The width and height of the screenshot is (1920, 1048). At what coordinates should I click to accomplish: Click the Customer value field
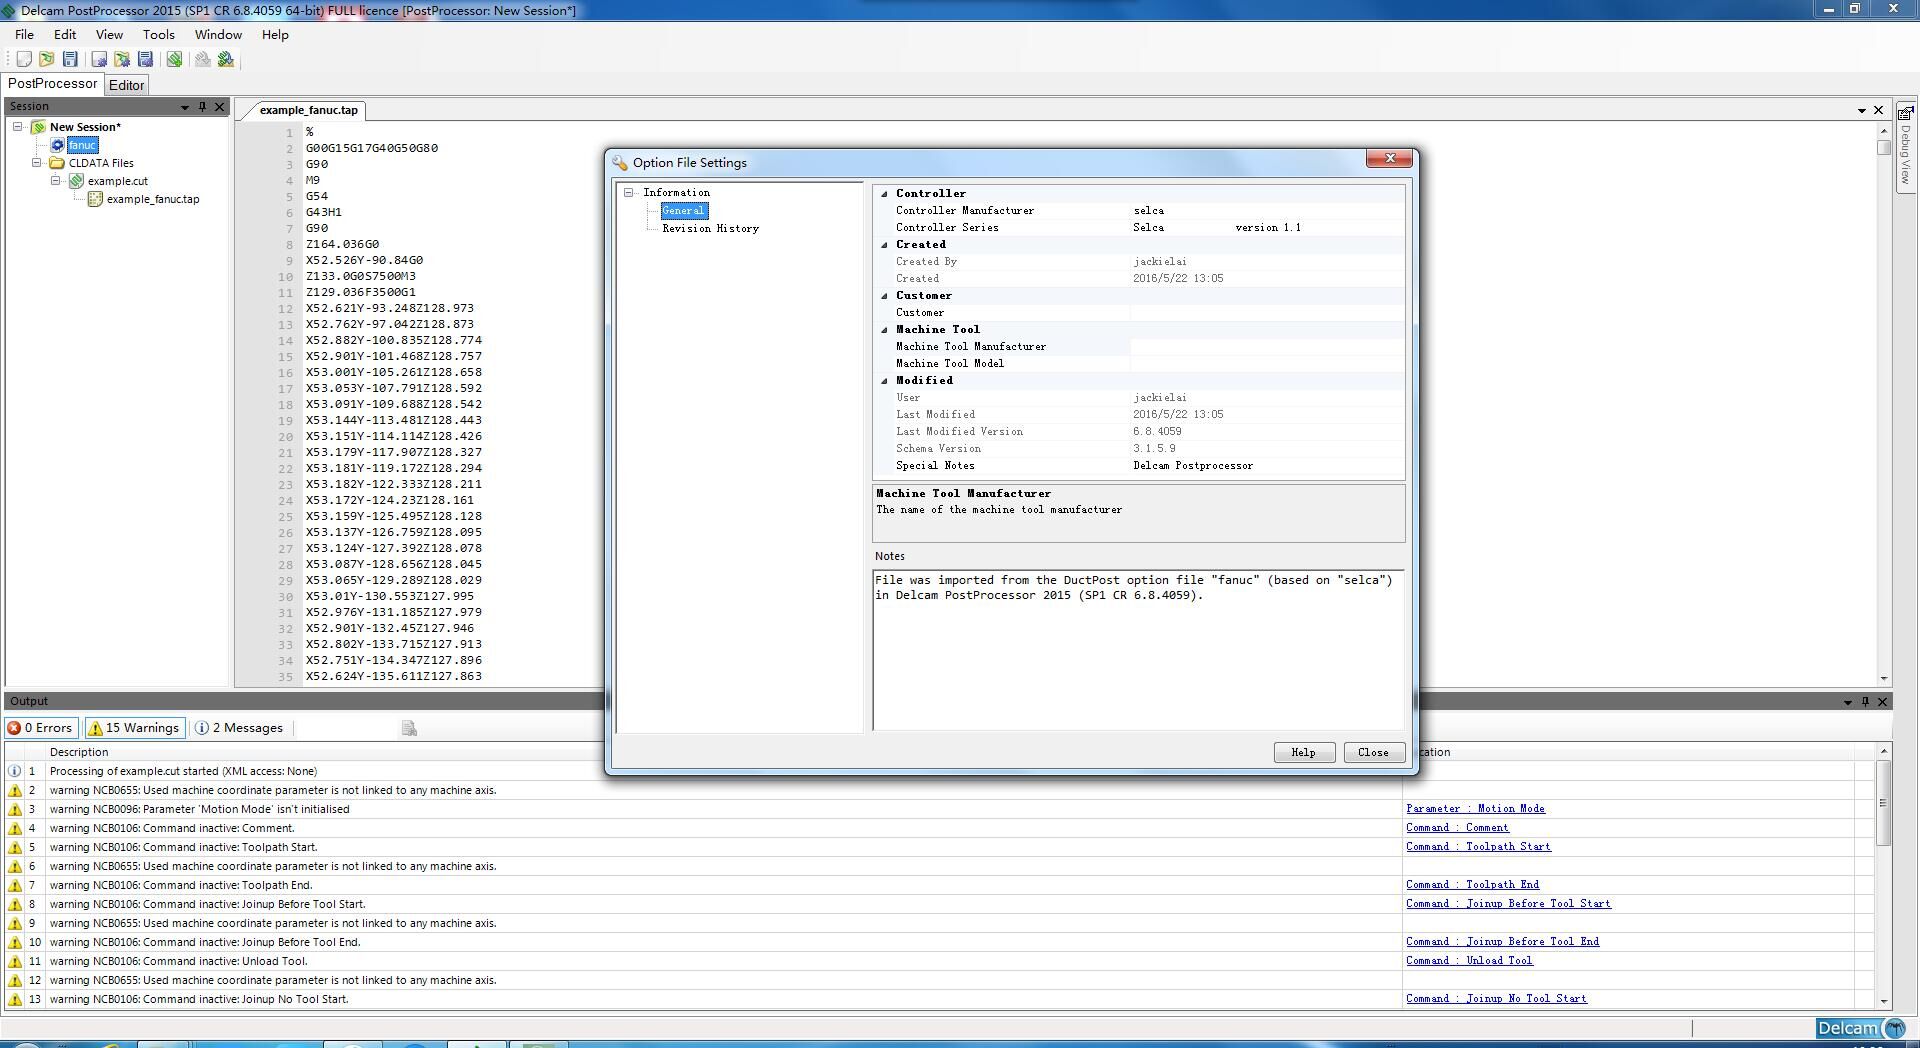(1266, 313)
